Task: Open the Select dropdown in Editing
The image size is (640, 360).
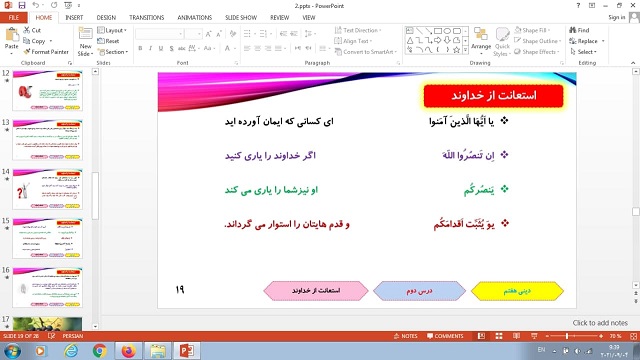Action: [583, 52]
